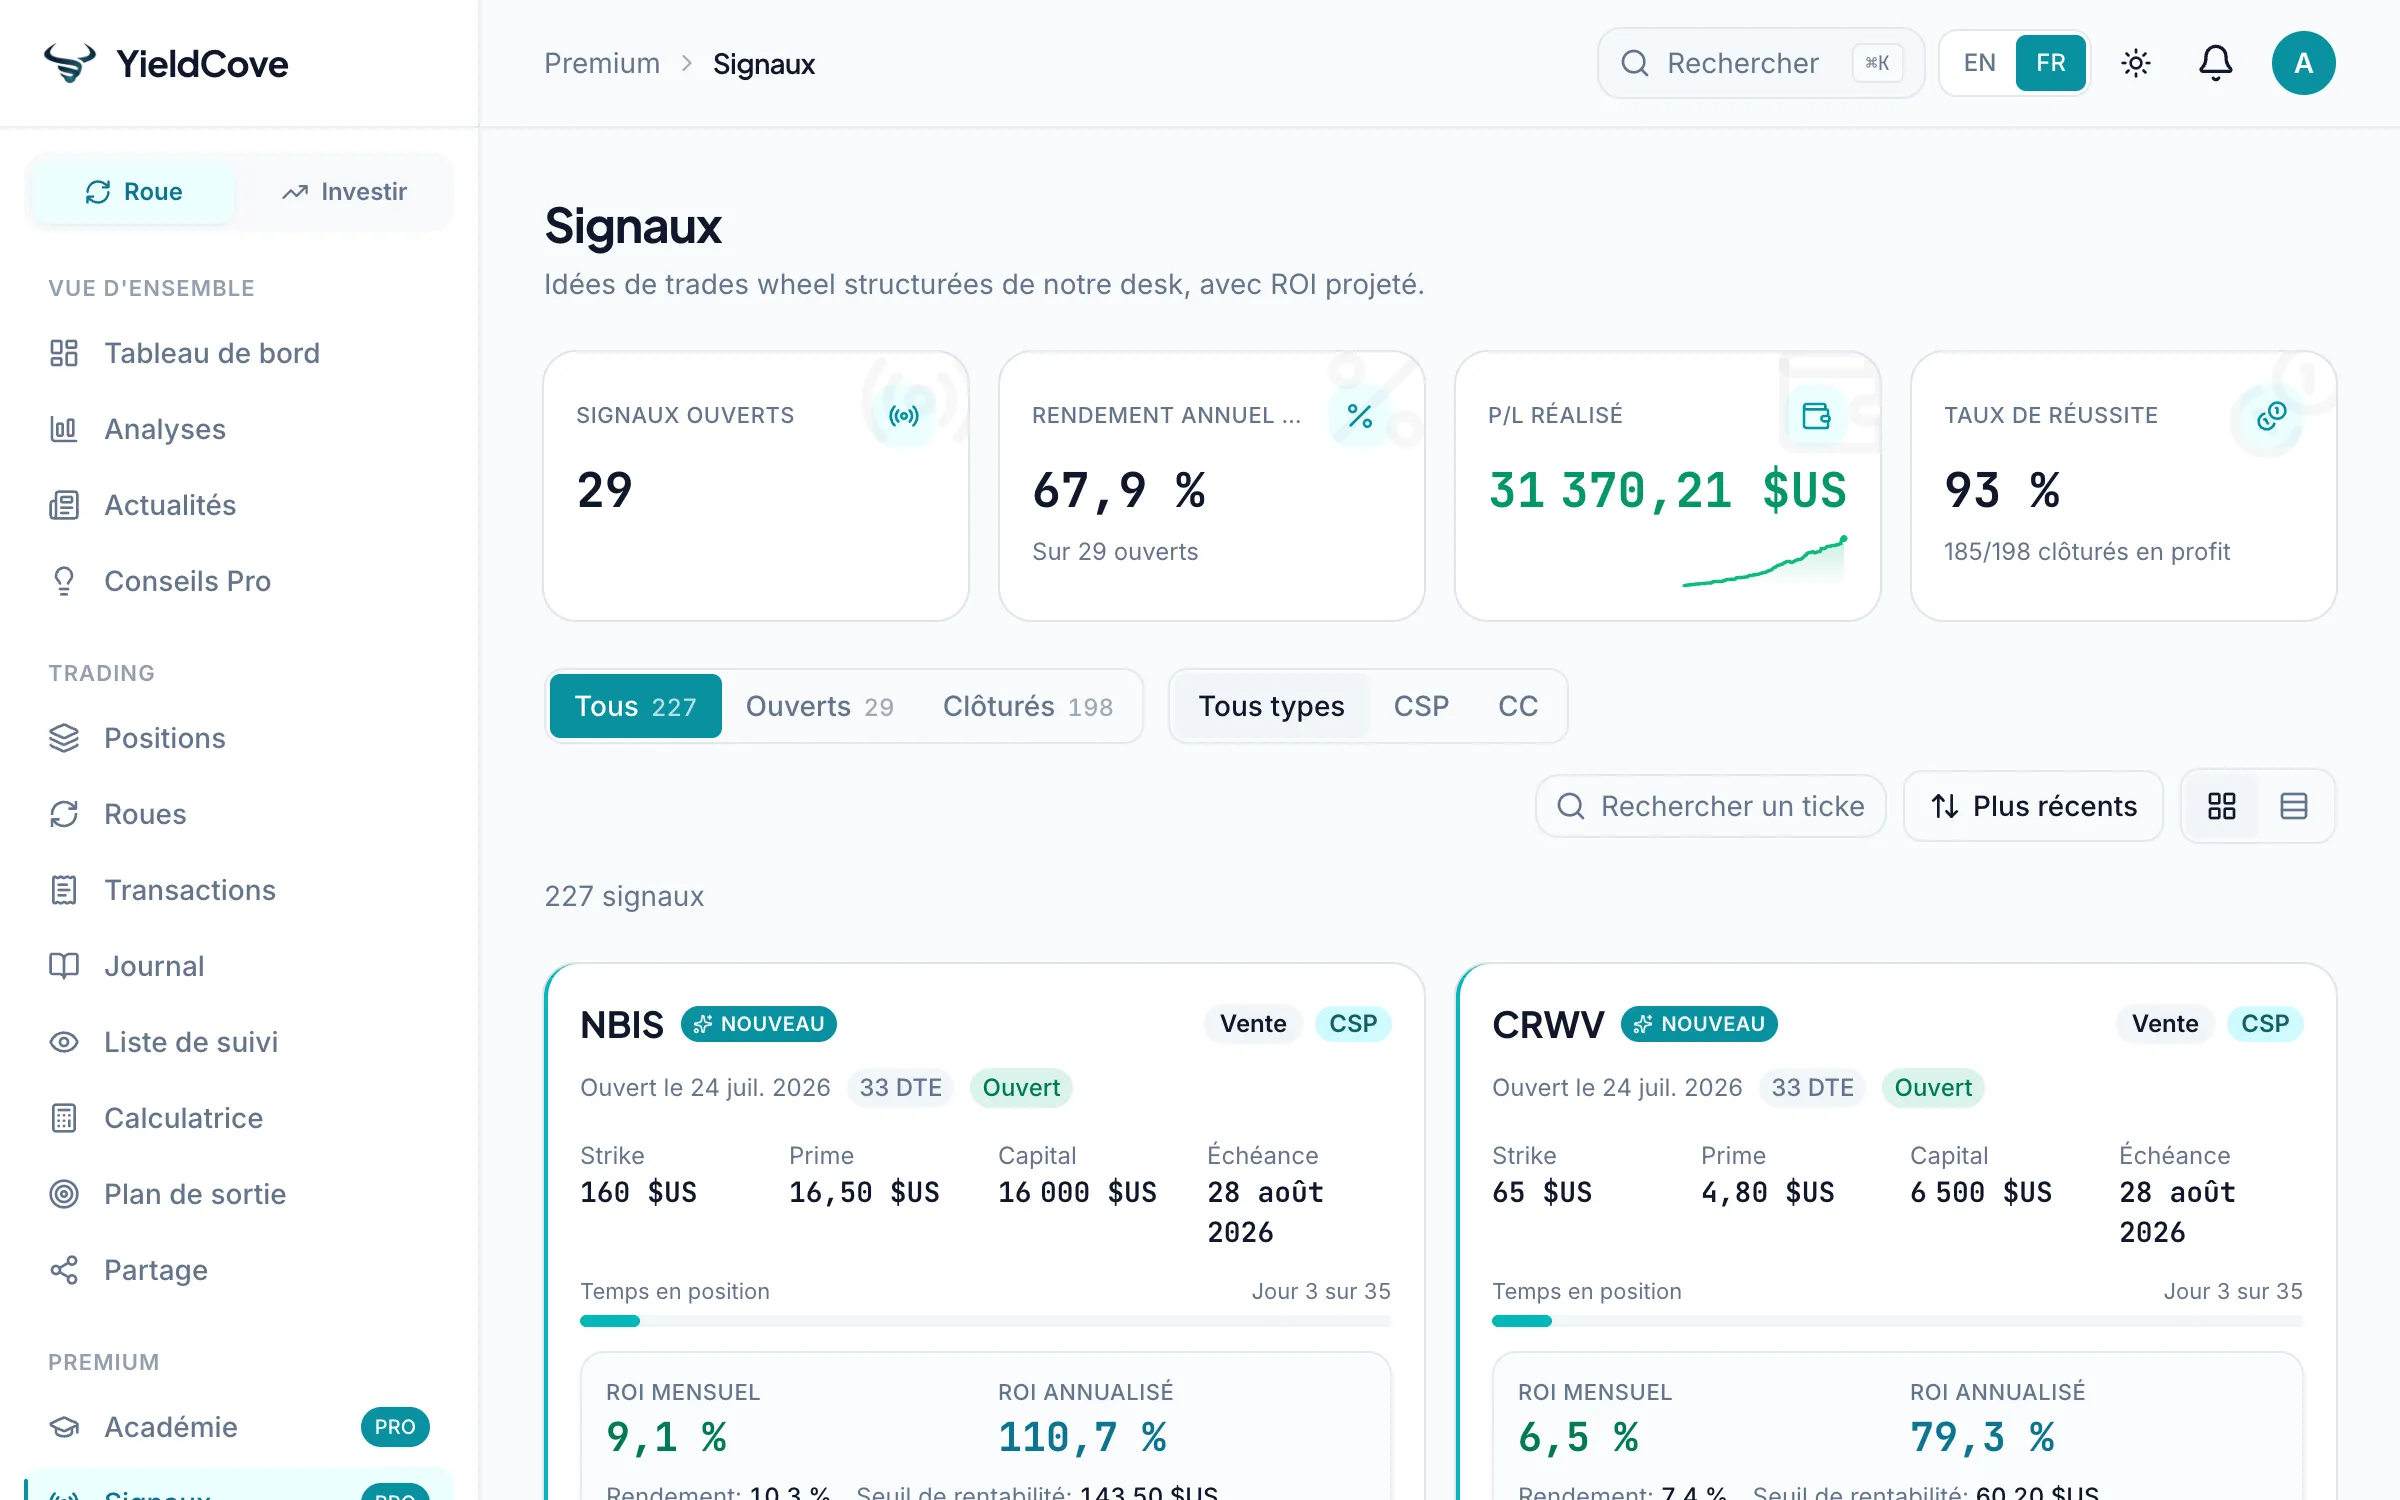Click the signal broadcast icon on Signaux ouverts card
2400x1500 pixels.
tap(904, 416)
